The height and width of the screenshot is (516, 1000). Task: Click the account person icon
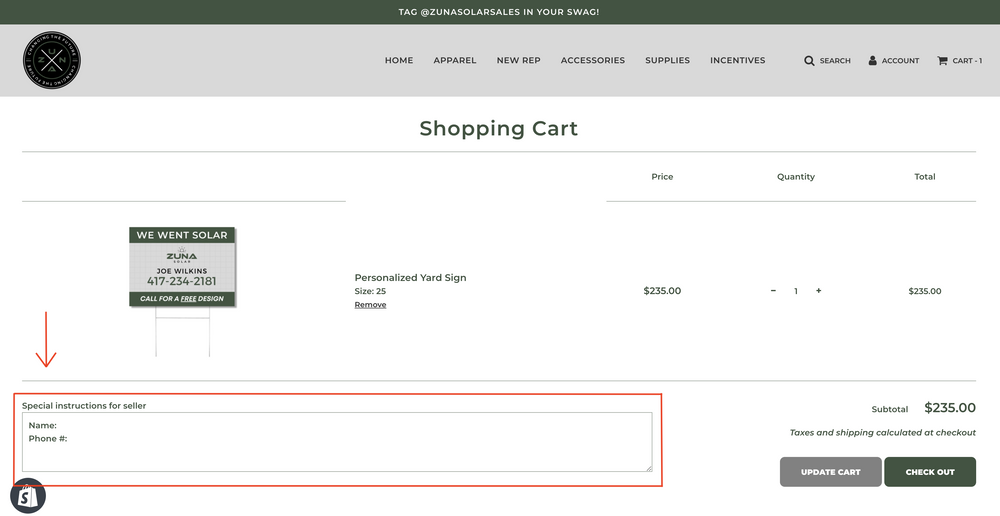coord(872,61)
